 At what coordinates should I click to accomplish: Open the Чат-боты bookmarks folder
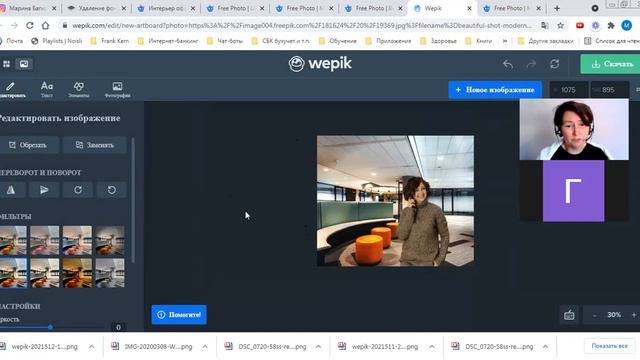click(x=225, y=41)
